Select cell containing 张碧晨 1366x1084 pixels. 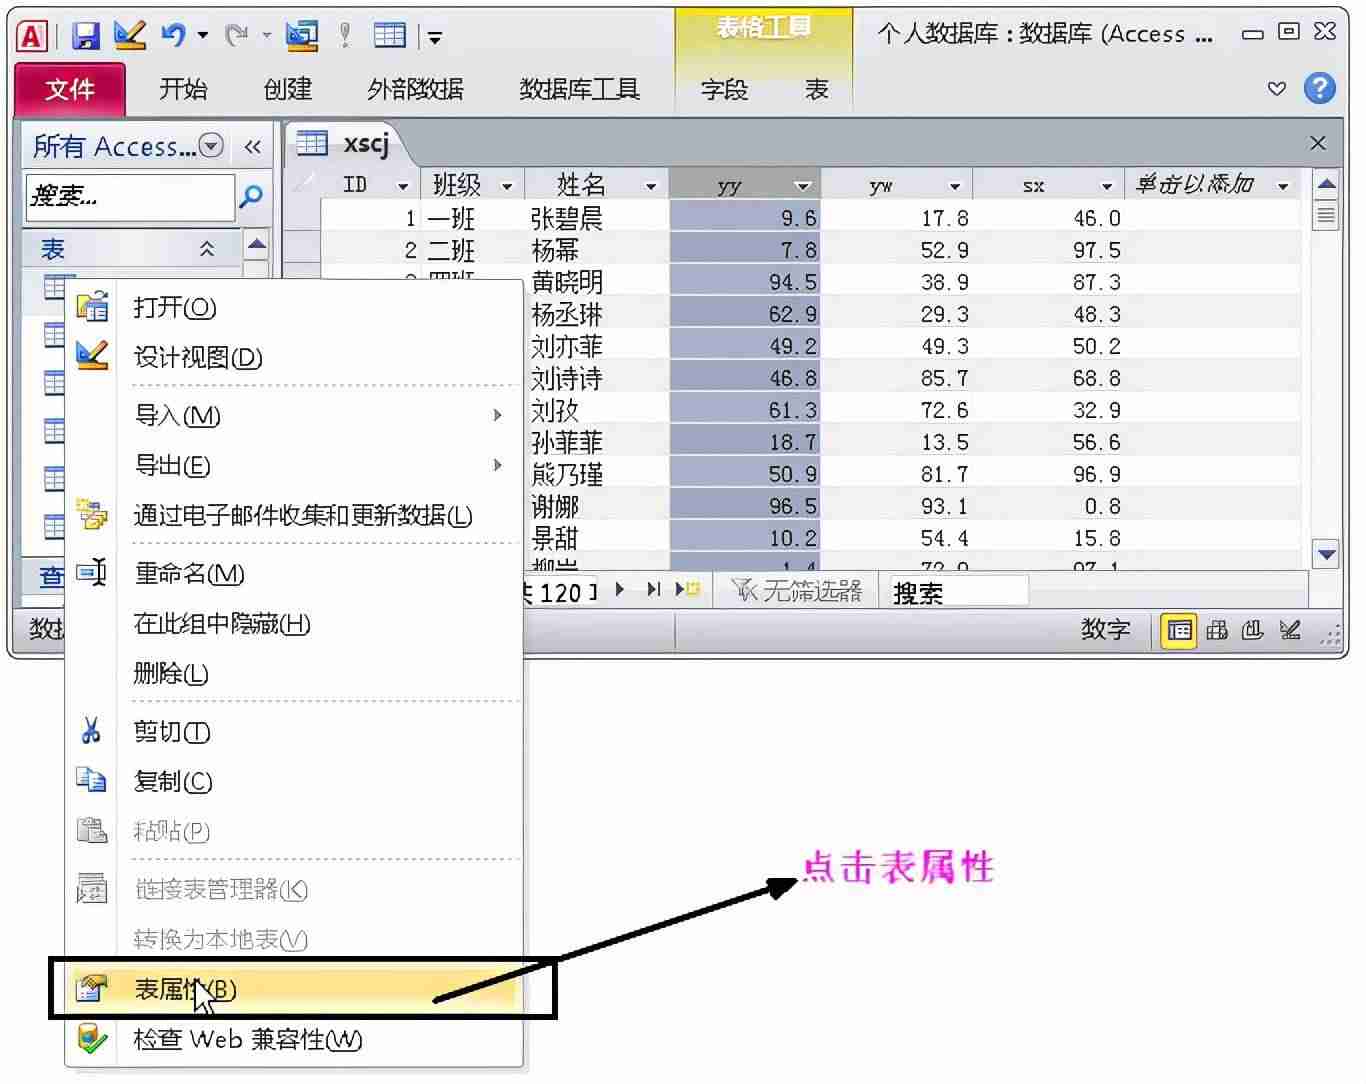pos(596,218)
